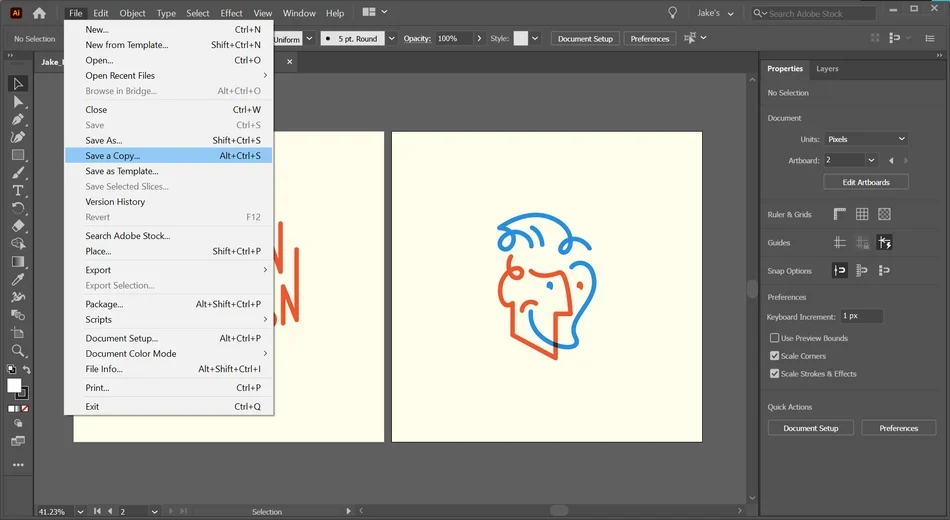Image resolution: width=950 pixels, height=520 pixels.
Task: Disable Scale Strokes & Effects
Action: pos(774,373)
